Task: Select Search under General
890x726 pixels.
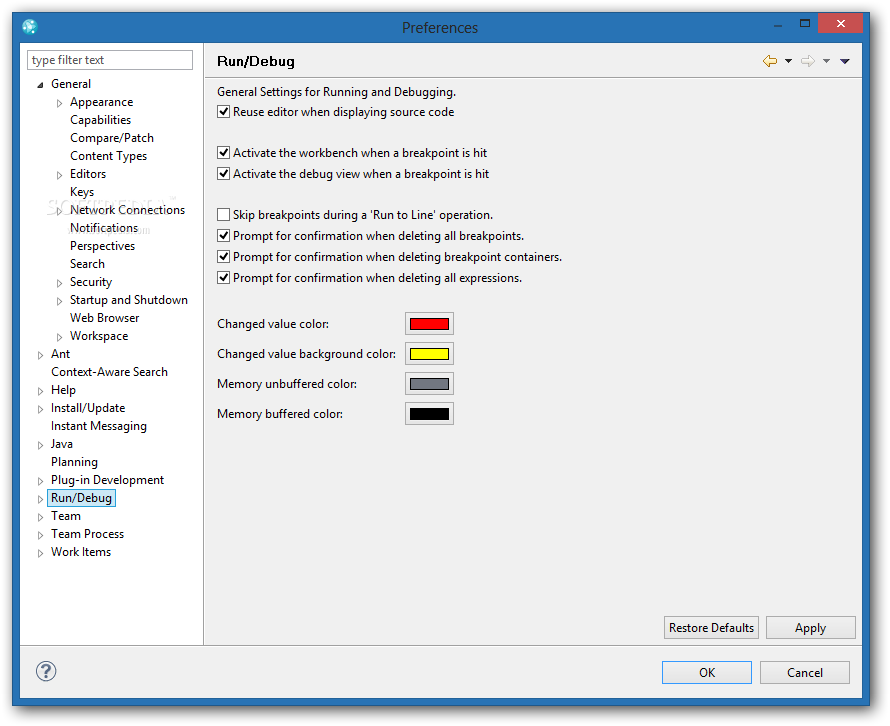Action: click(87, 264)
